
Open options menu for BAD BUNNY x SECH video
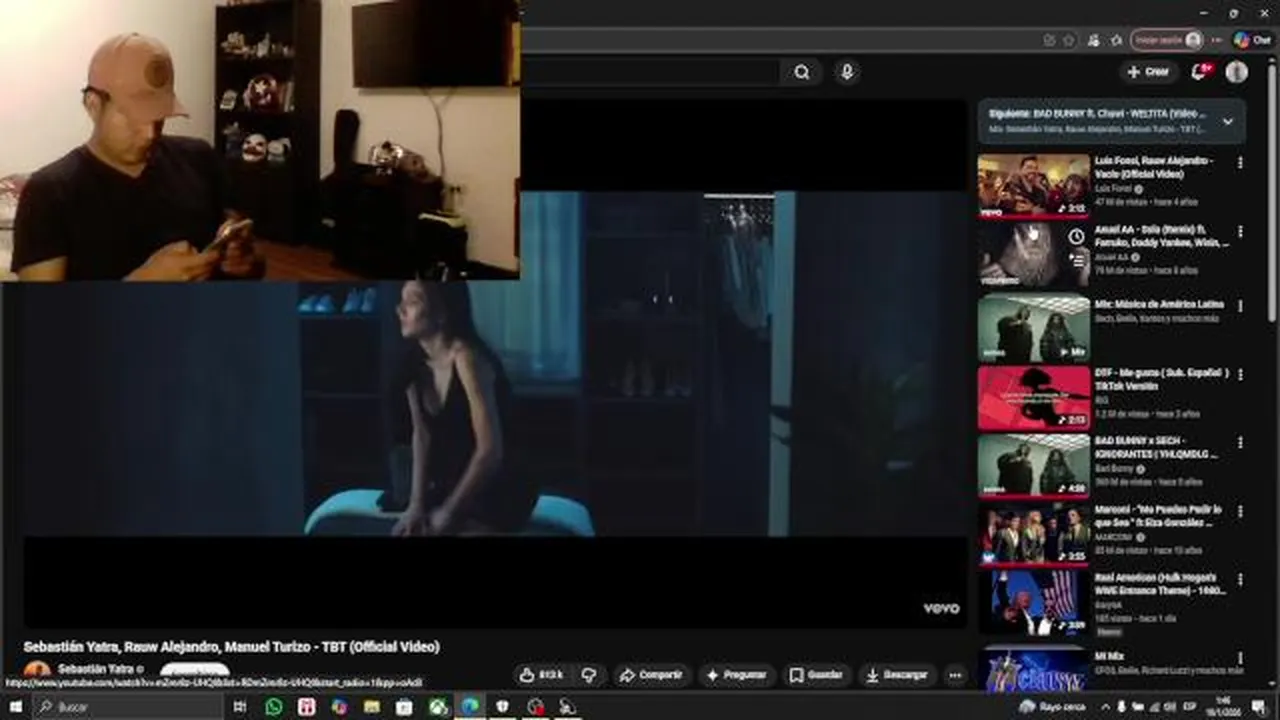point(1240,442)
